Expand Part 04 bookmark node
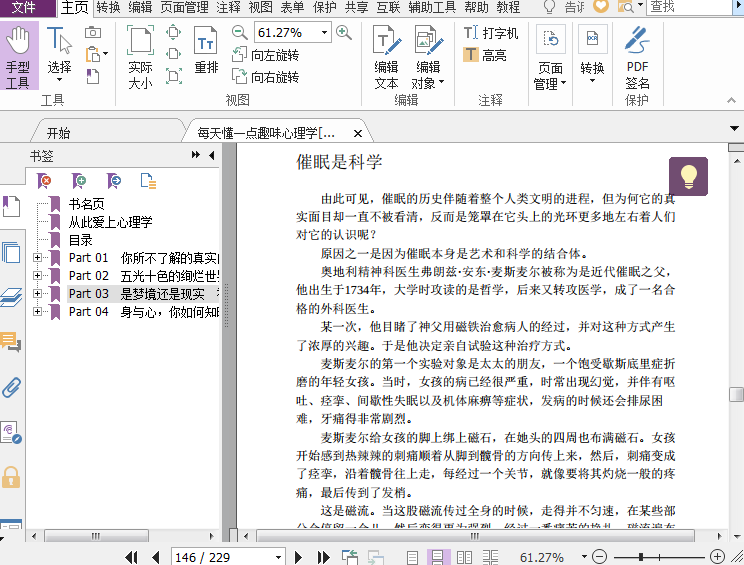The height and width of the screenshot is (565, 744). (37, 312)
